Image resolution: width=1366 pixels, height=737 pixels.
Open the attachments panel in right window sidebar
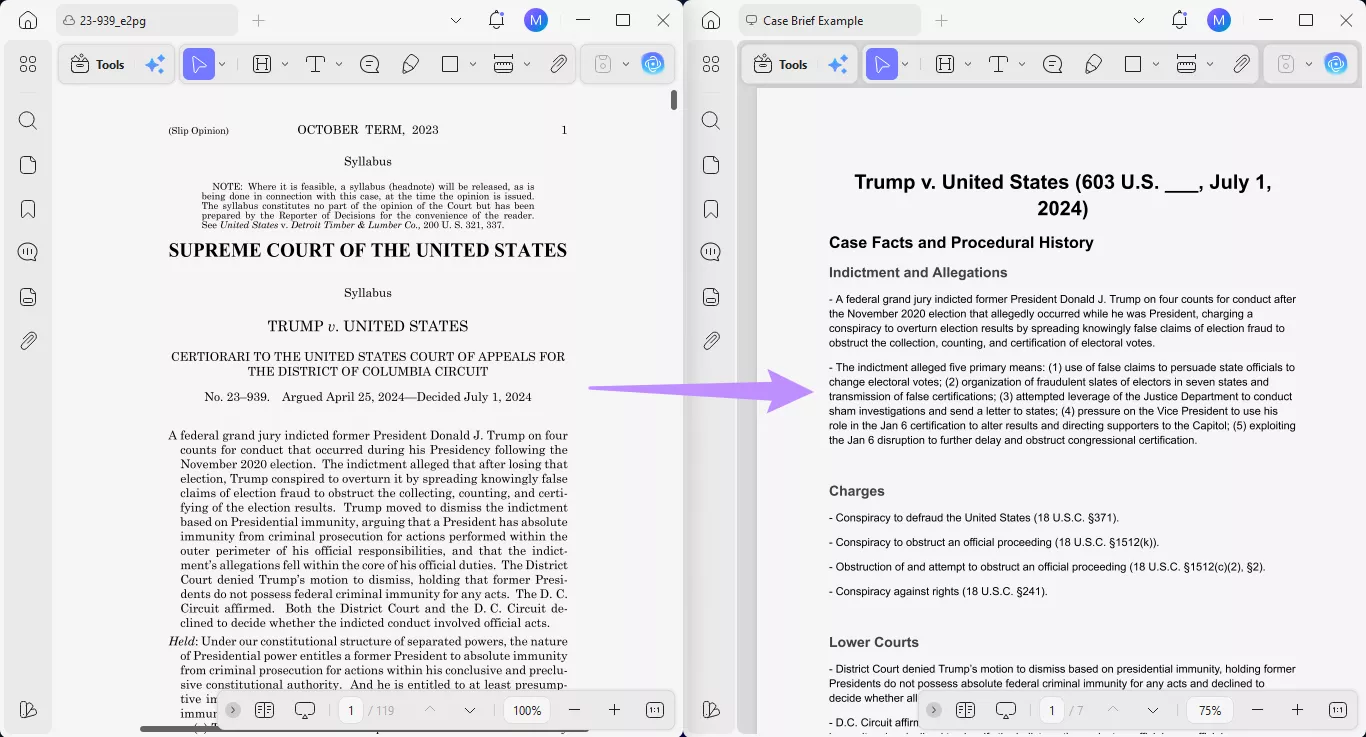click(x=711, y=341)
